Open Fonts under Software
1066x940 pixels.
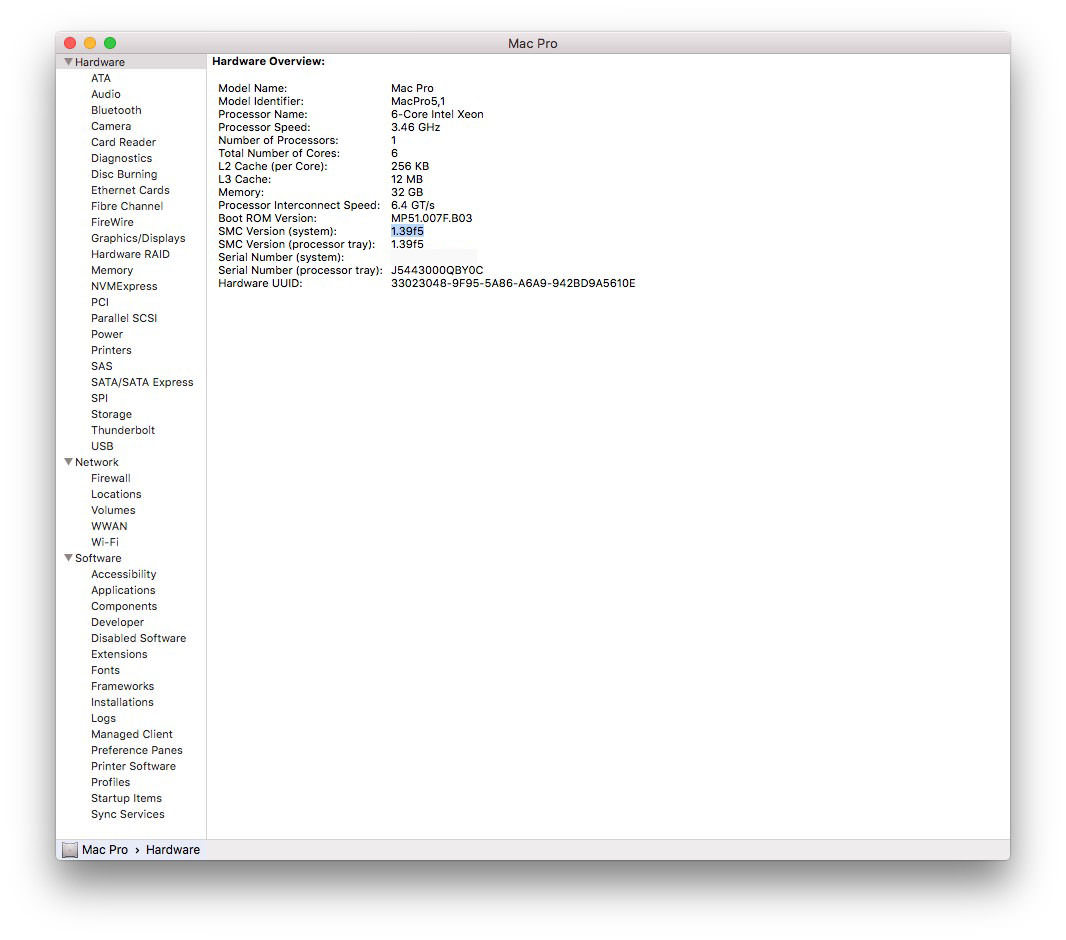coord(105,670)
